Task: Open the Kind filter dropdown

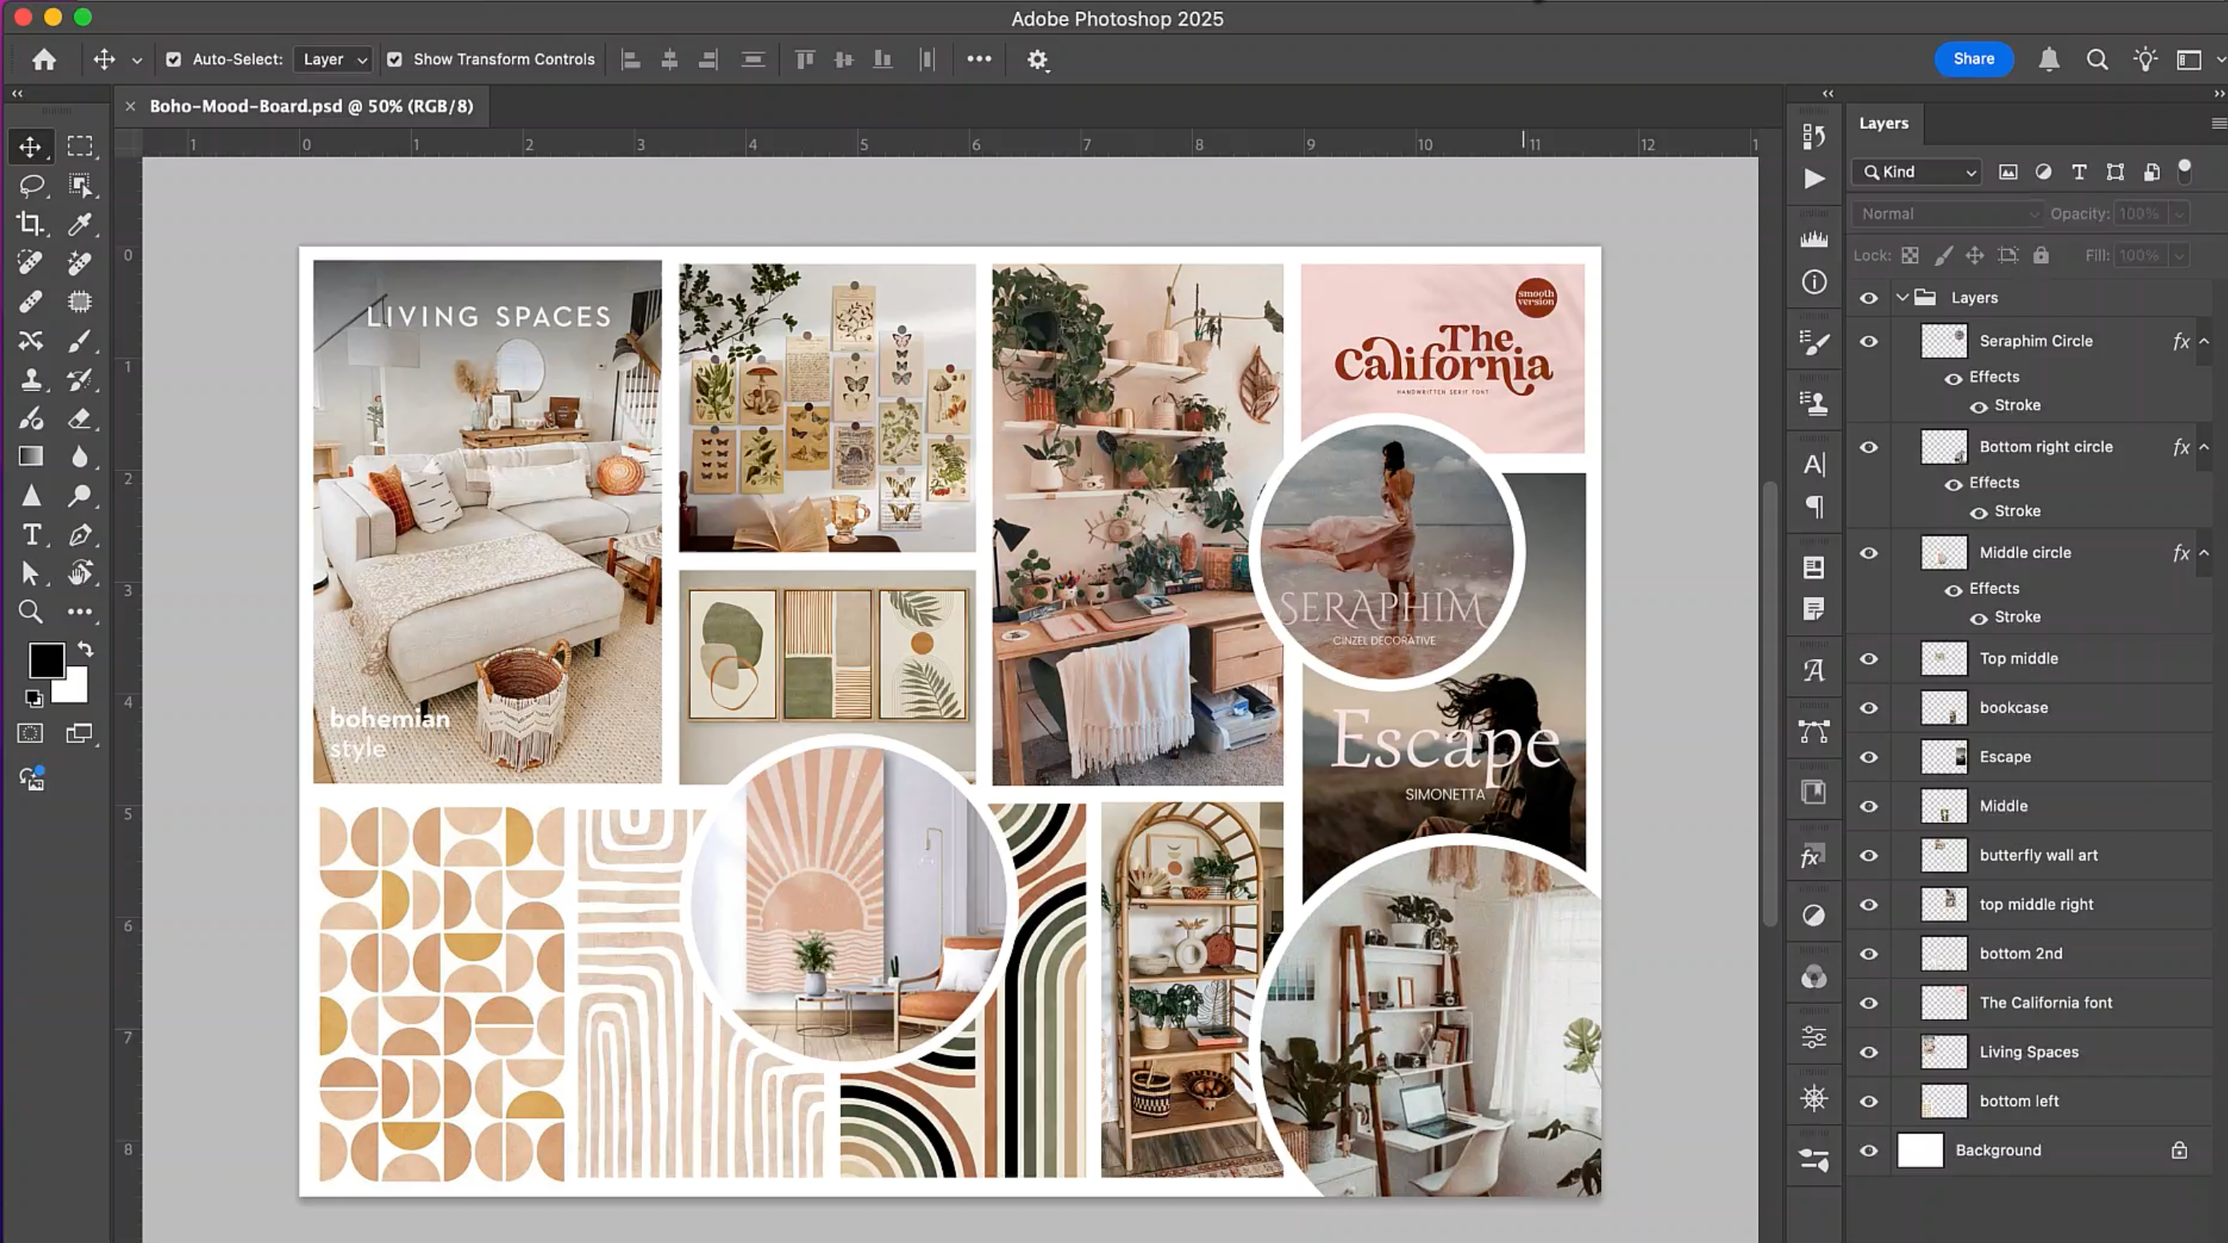Action: tap(1917, 172)
